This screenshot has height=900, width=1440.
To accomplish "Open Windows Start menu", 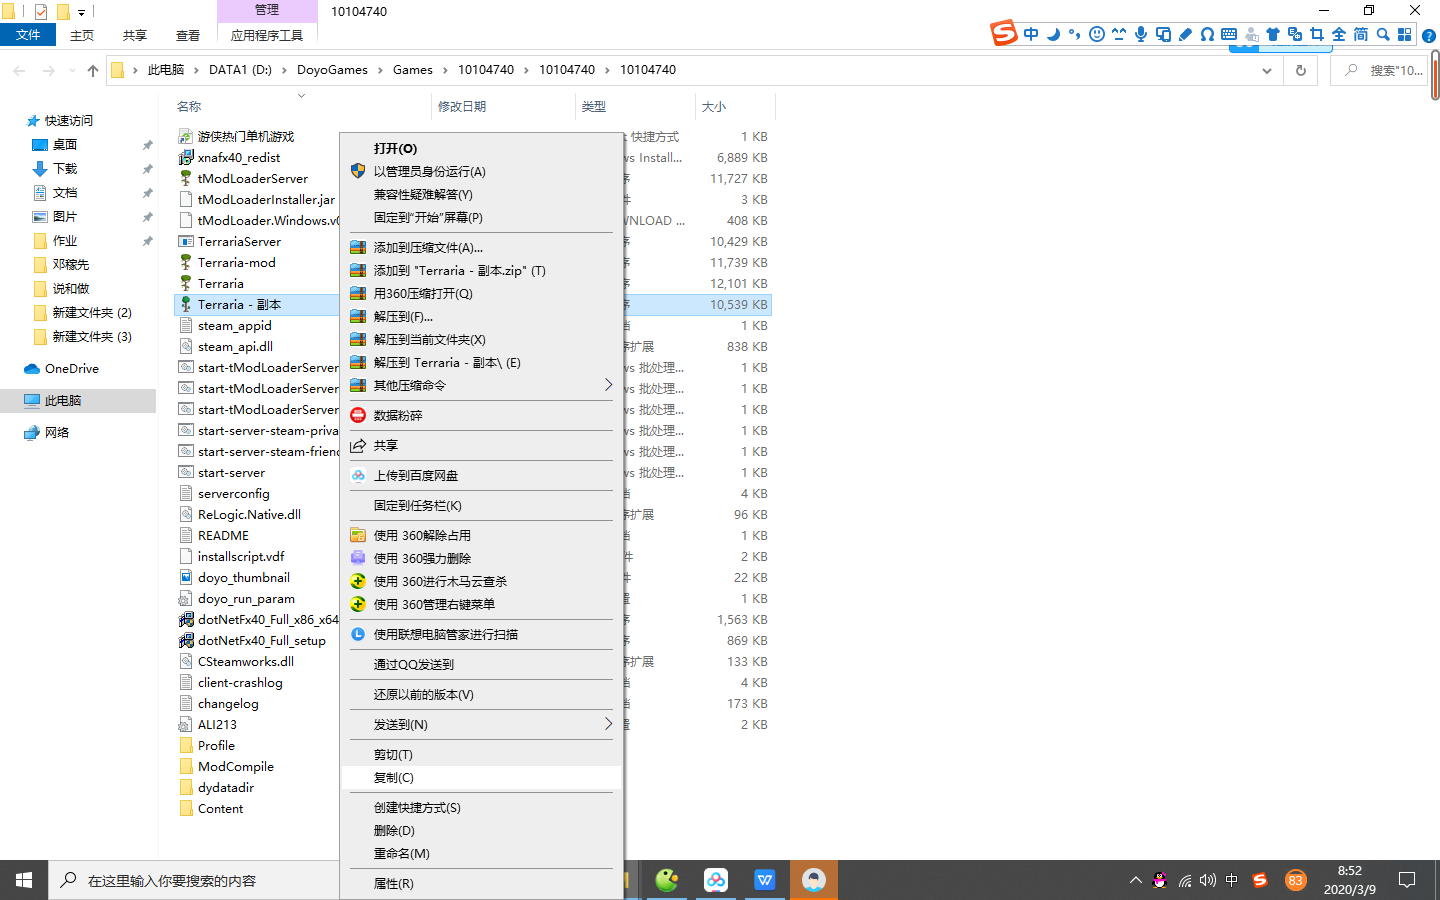I will (24, 880).
